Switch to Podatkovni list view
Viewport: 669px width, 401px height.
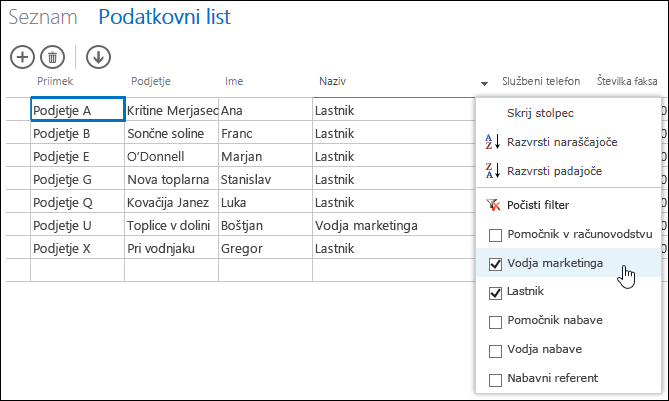click(164, 17)
